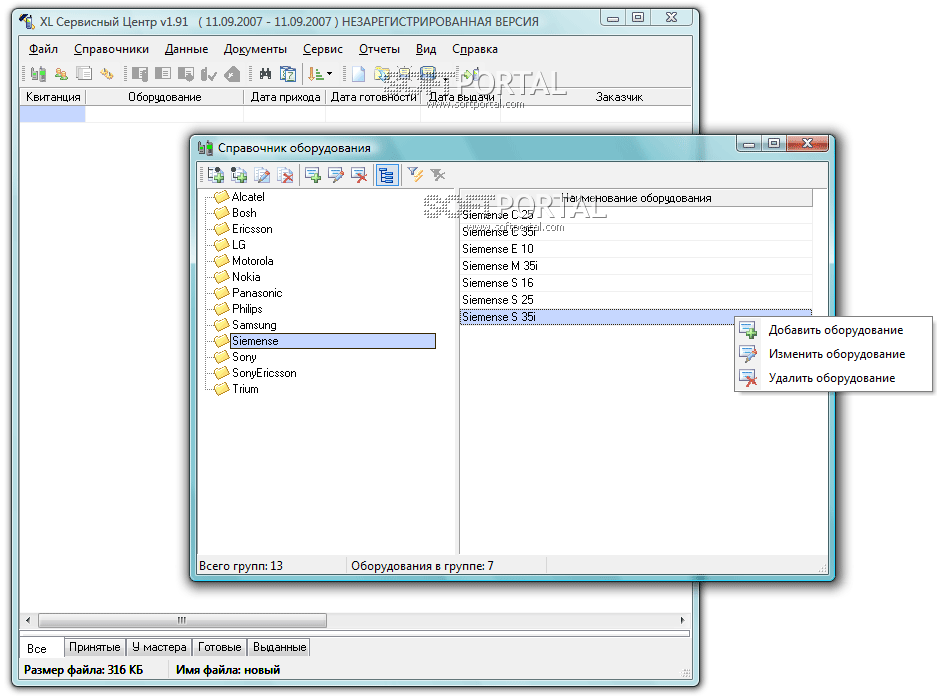Open the Файл menu
The width and height of the screenshot is (939, 700).
(43, 49)
